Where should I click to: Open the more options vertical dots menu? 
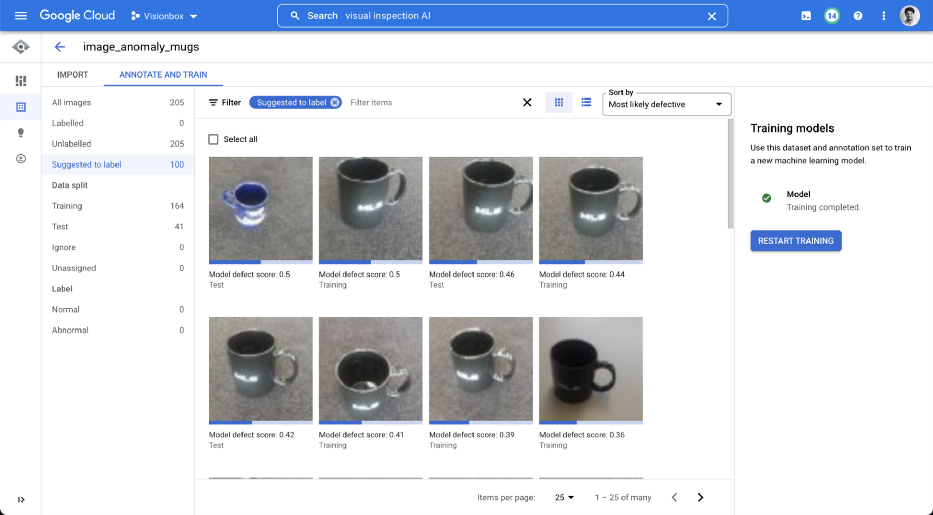883,16
